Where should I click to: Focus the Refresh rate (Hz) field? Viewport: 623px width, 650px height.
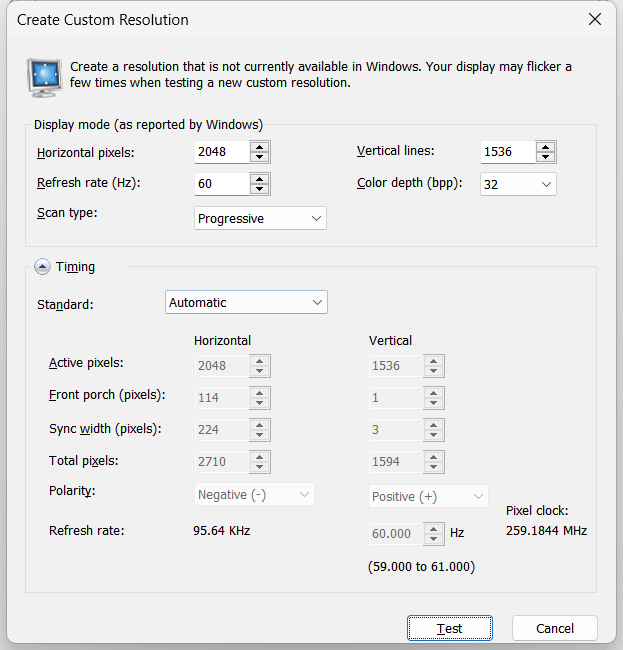coord(221,184)
